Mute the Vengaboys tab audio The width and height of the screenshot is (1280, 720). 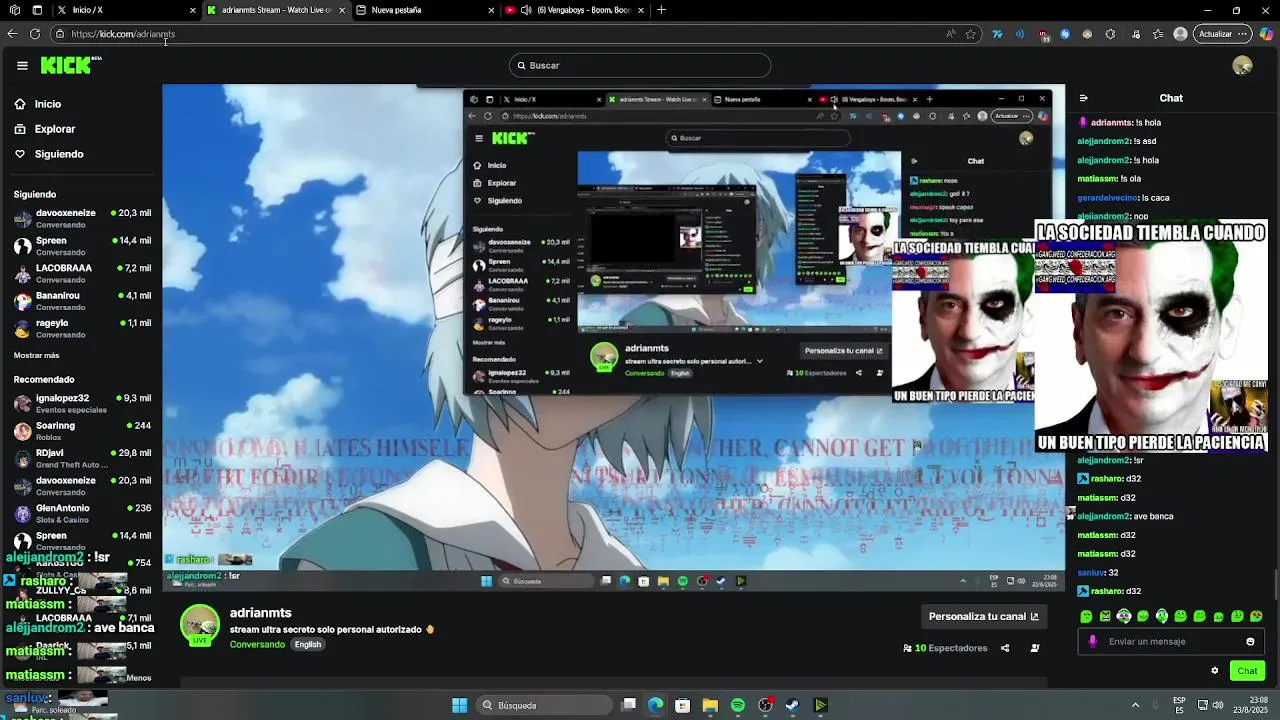click(x=526, y=10)
